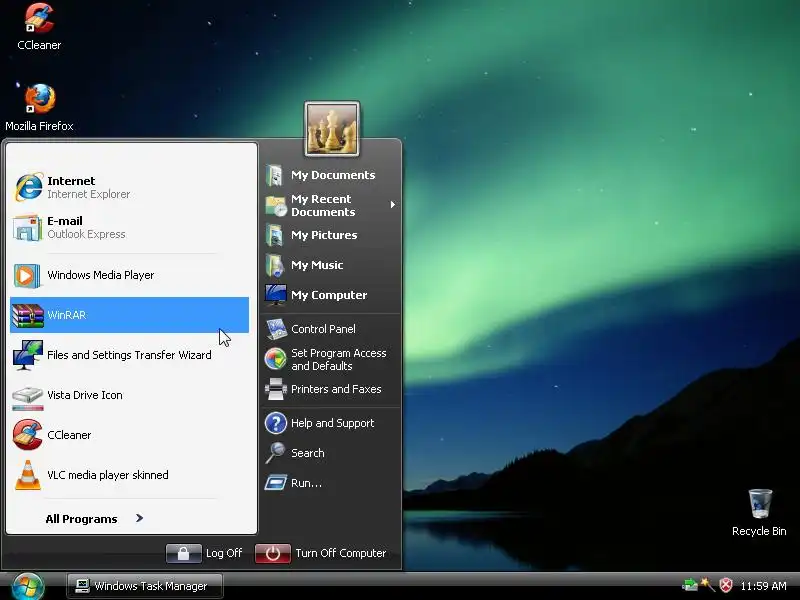The height and width of the screenshot is (600, 800).
Task: Click the Outlook Express E-mail icon
Action: (28, 228)
